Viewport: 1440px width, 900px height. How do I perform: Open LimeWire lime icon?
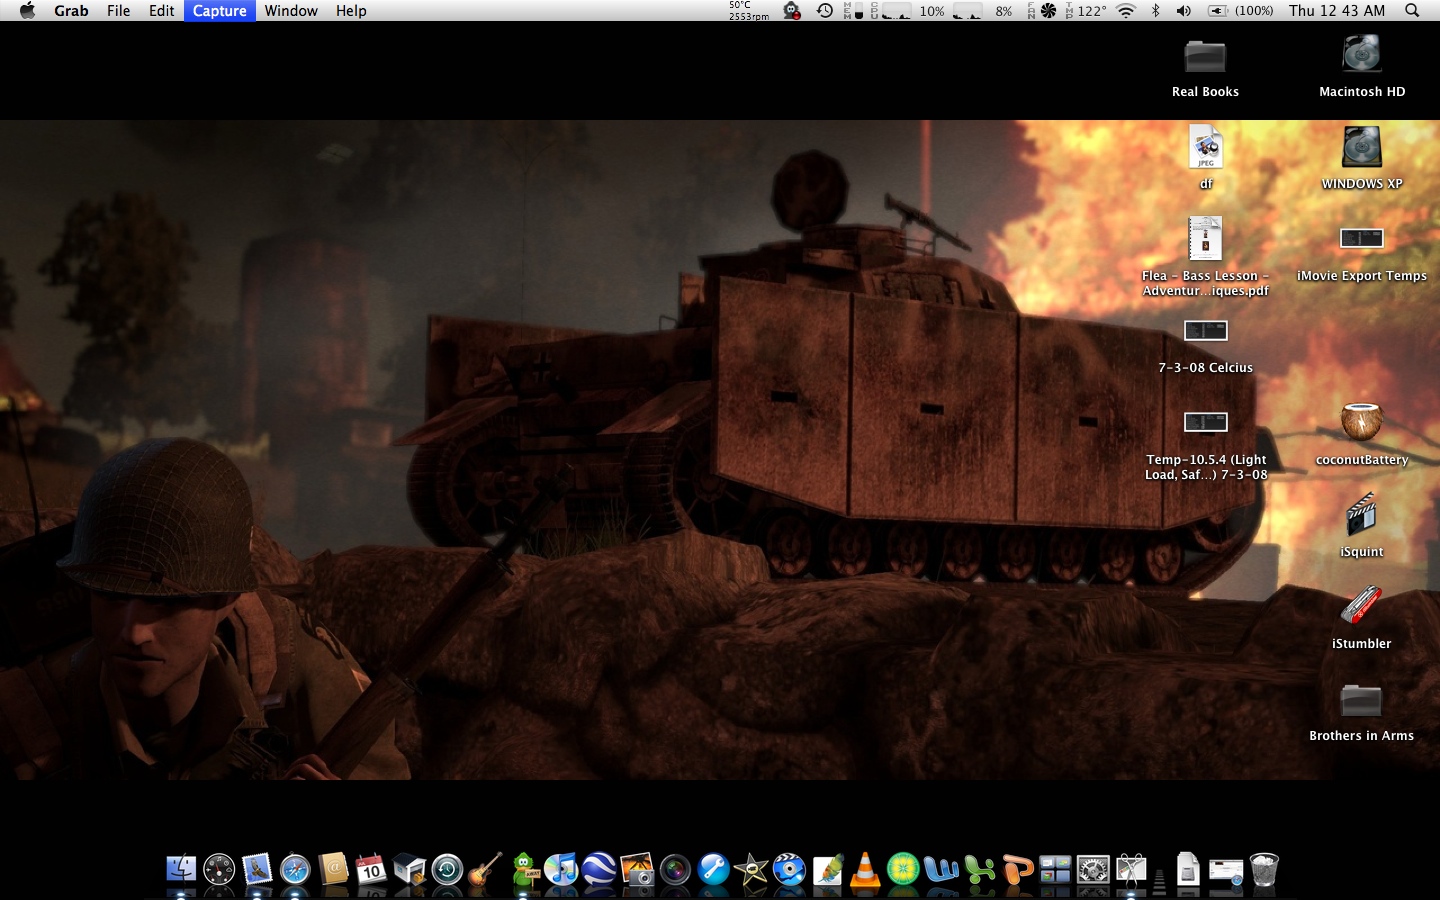coord(903,870)
